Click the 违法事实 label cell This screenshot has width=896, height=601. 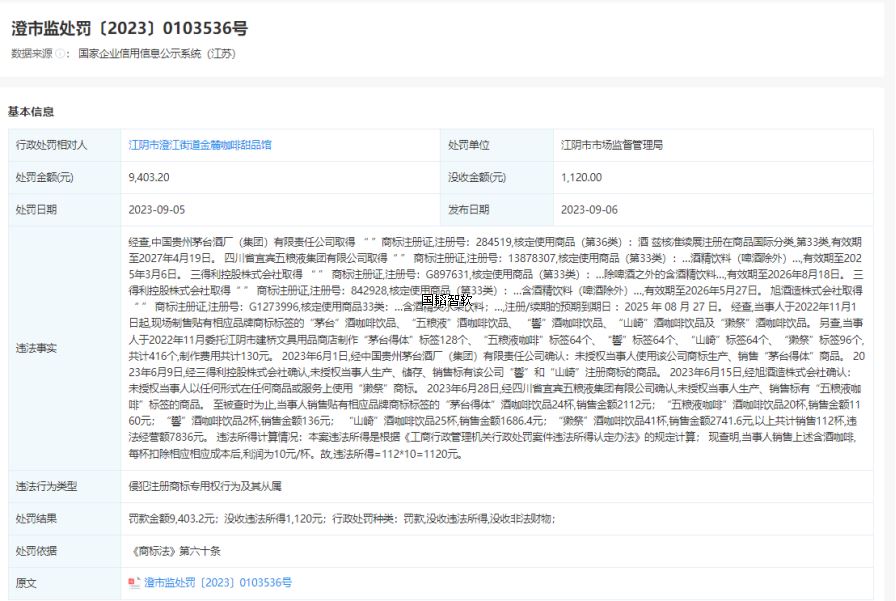(65, 348)
